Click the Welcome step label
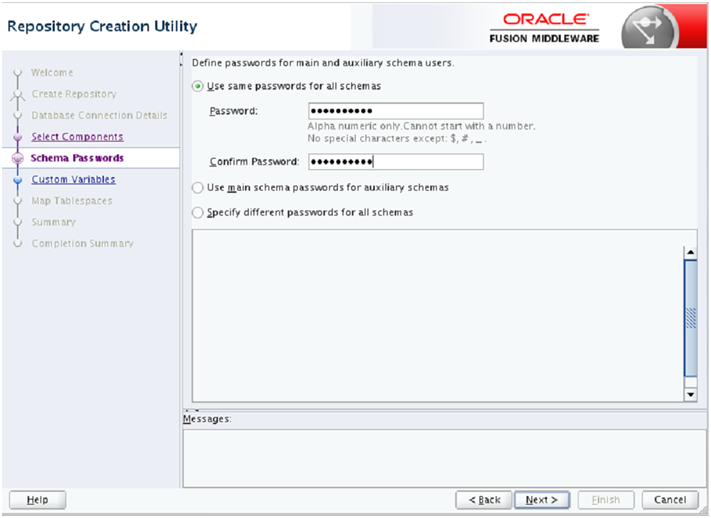 (52, 73)
